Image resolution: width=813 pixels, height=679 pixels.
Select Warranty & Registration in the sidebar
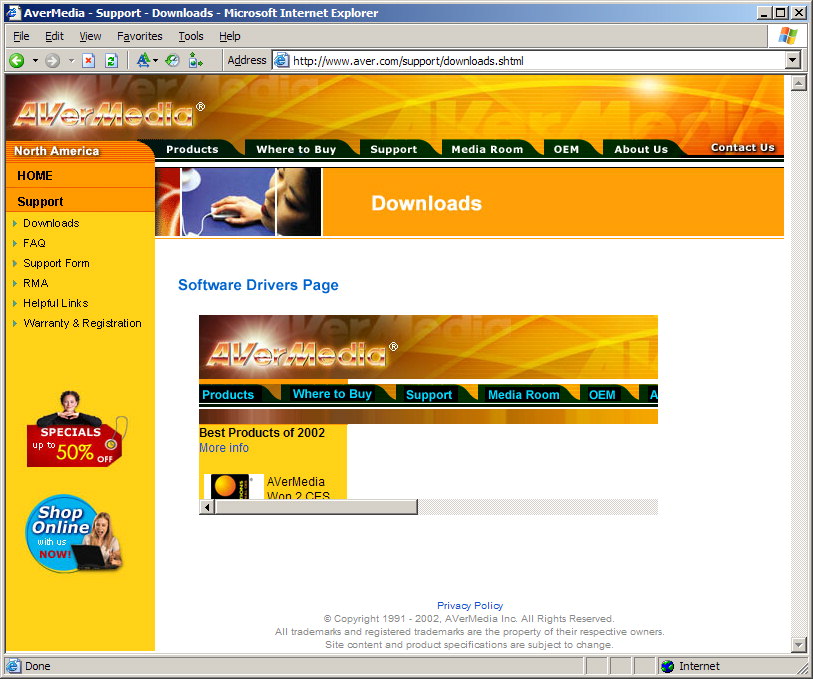pos(81,323)
